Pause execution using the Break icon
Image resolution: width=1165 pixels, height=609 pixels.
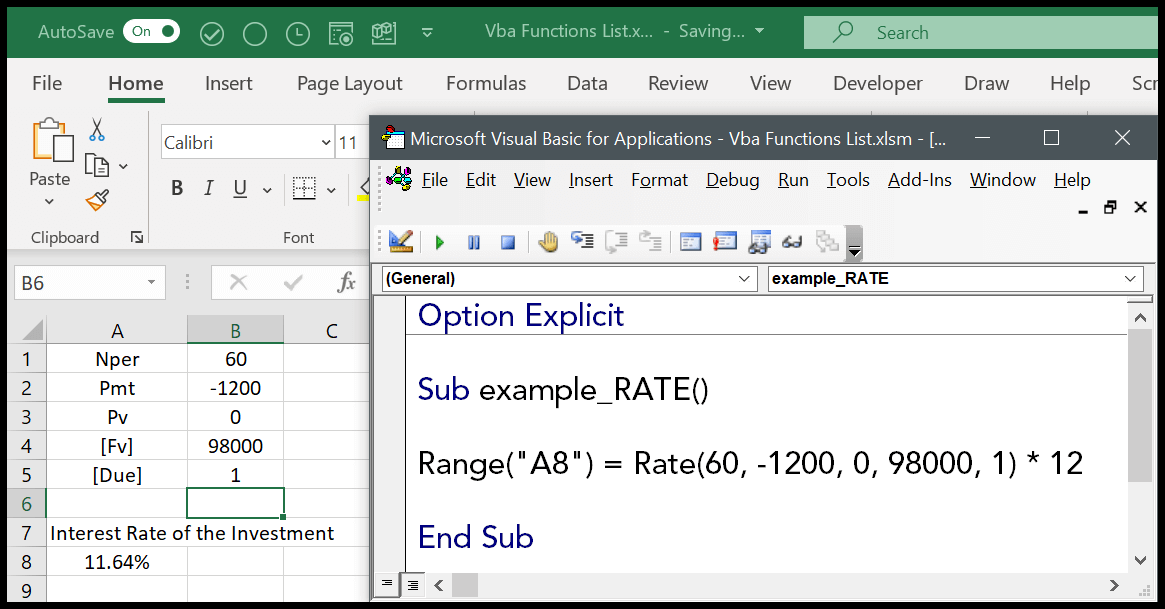click(x=473, y=241)
